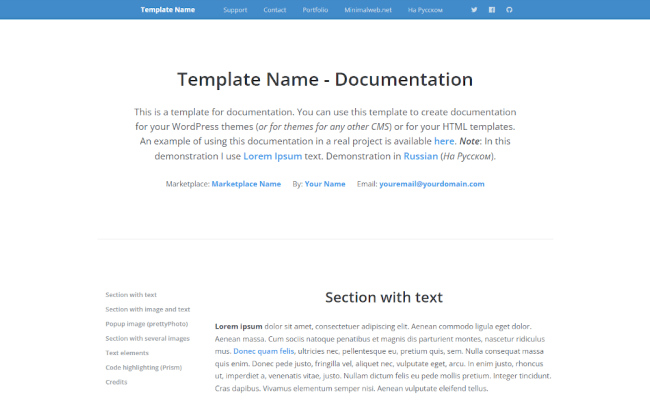Click the Your Name author link
This screenshot has height=400, width=650.
pos(325,184)
